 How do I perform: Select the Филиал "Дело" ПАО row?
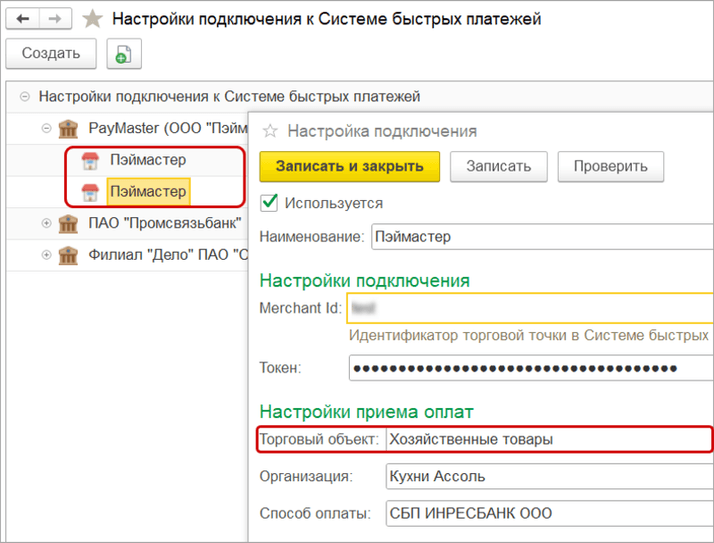[x=128, y=255]
